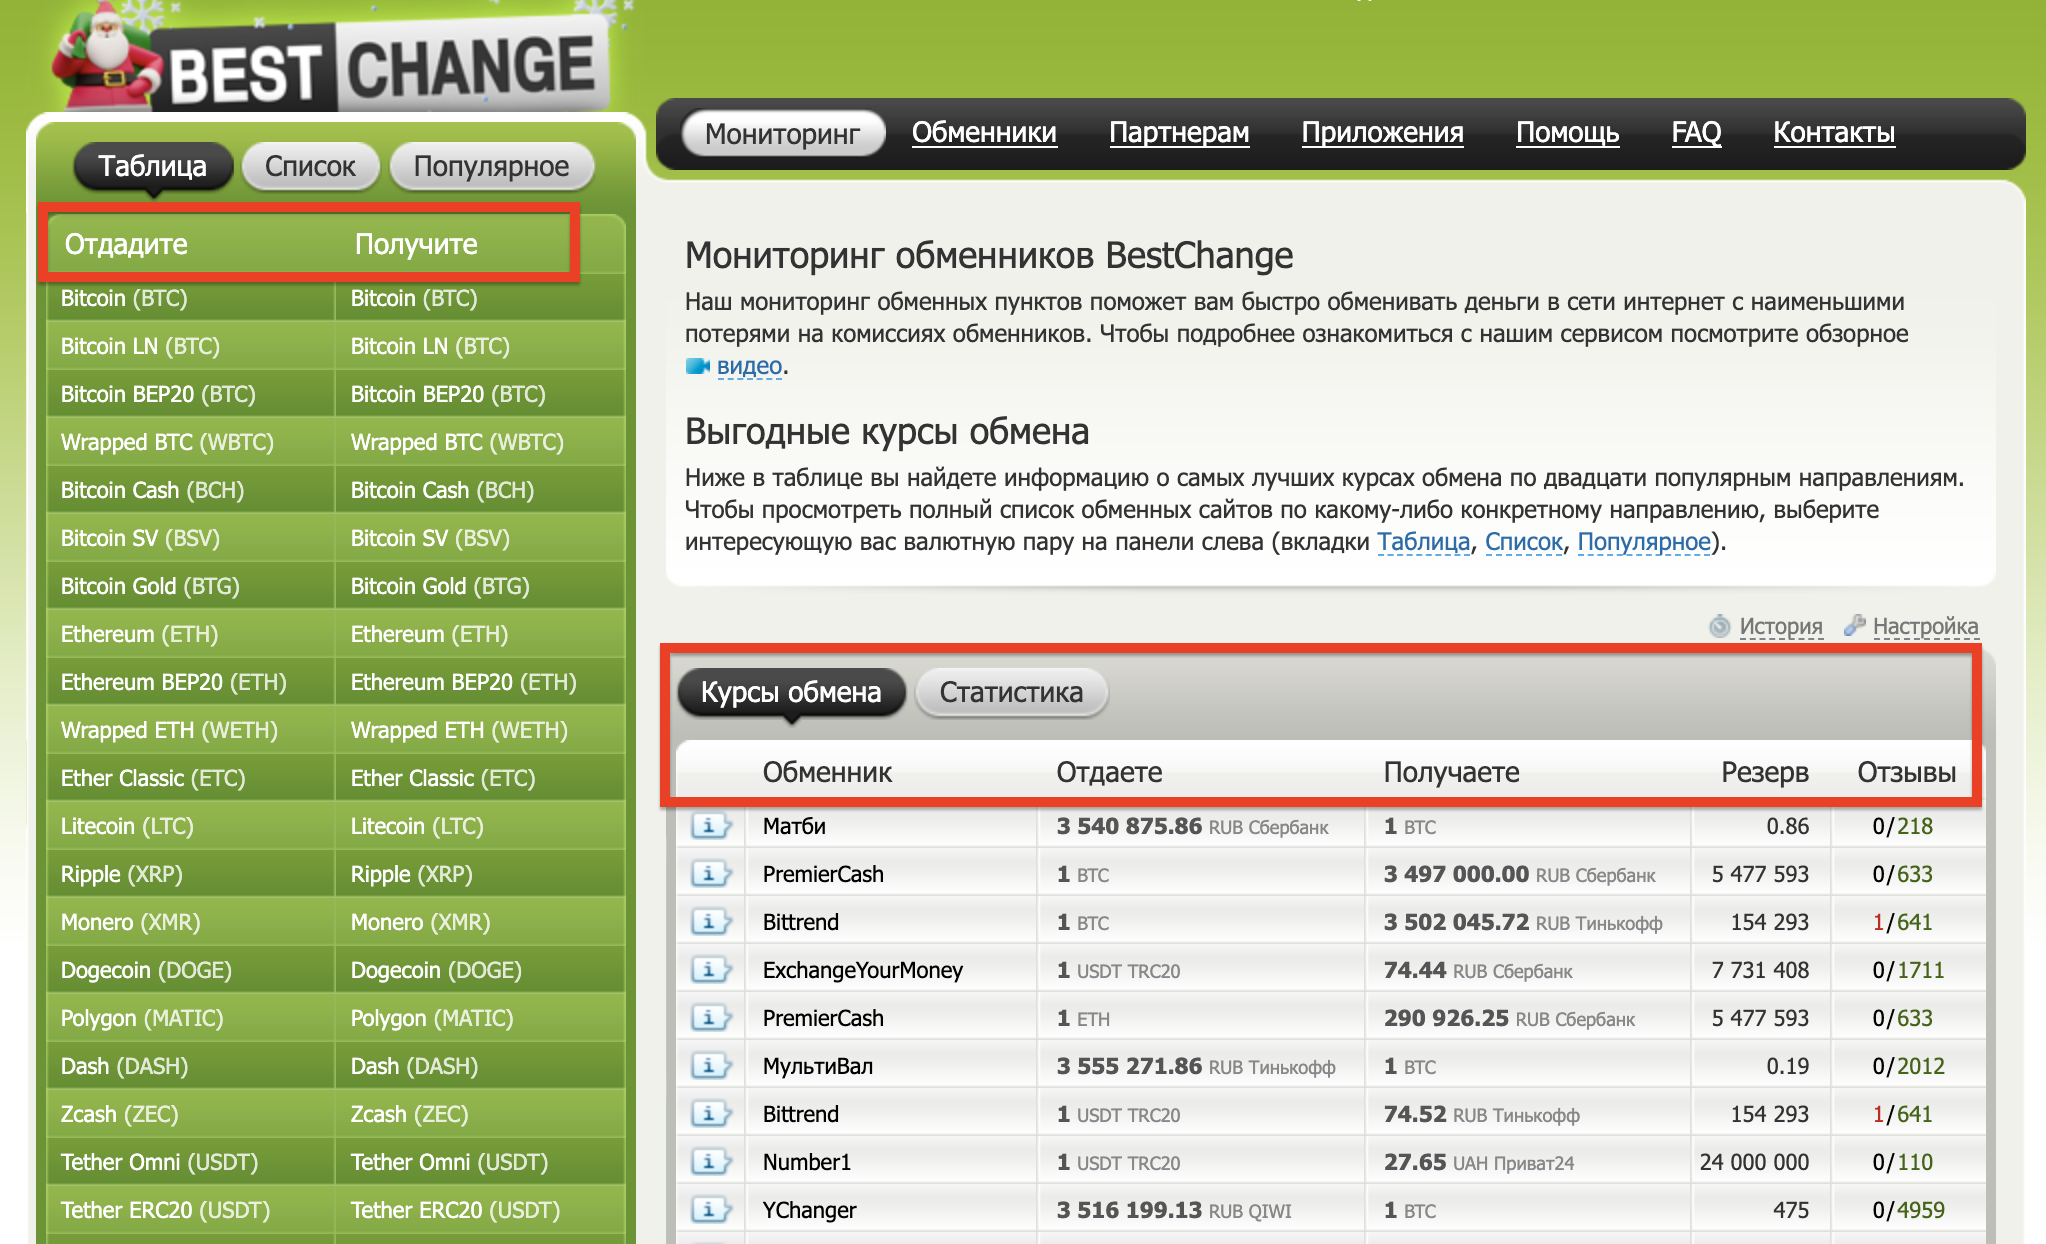Switch to the Таблица tab

pos(153,166)
